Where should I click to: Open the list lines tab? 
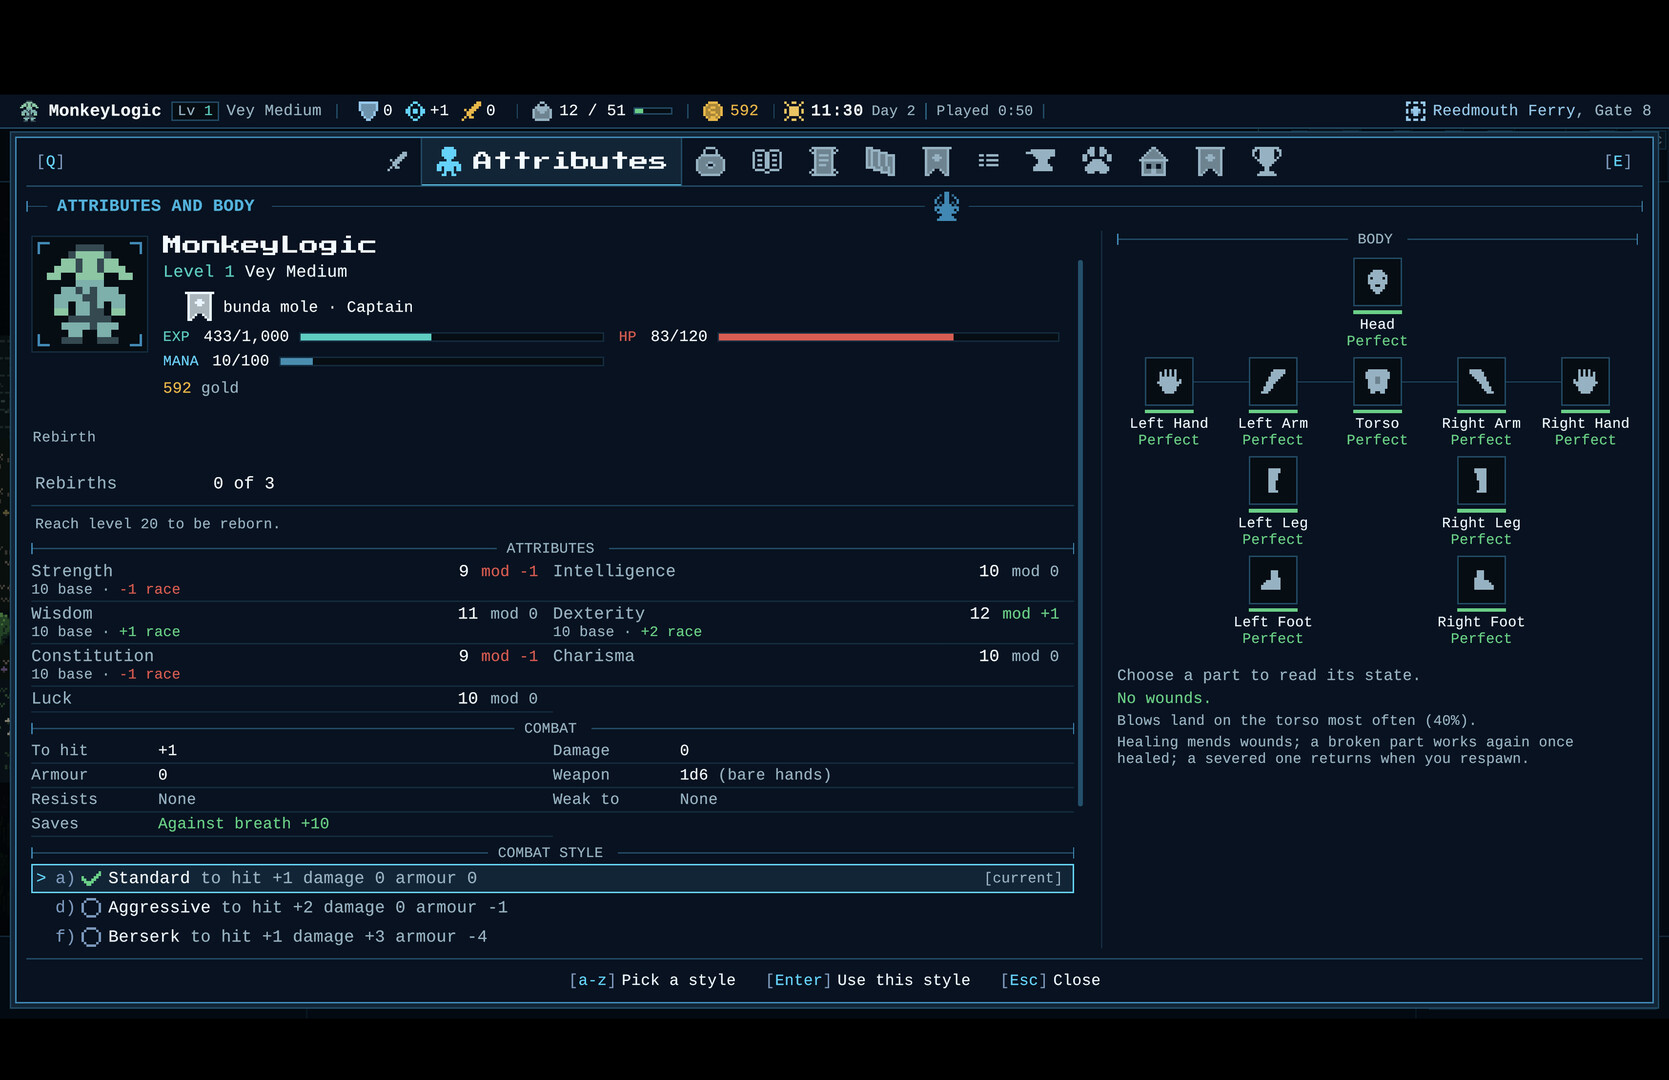(x=988, y=161)
